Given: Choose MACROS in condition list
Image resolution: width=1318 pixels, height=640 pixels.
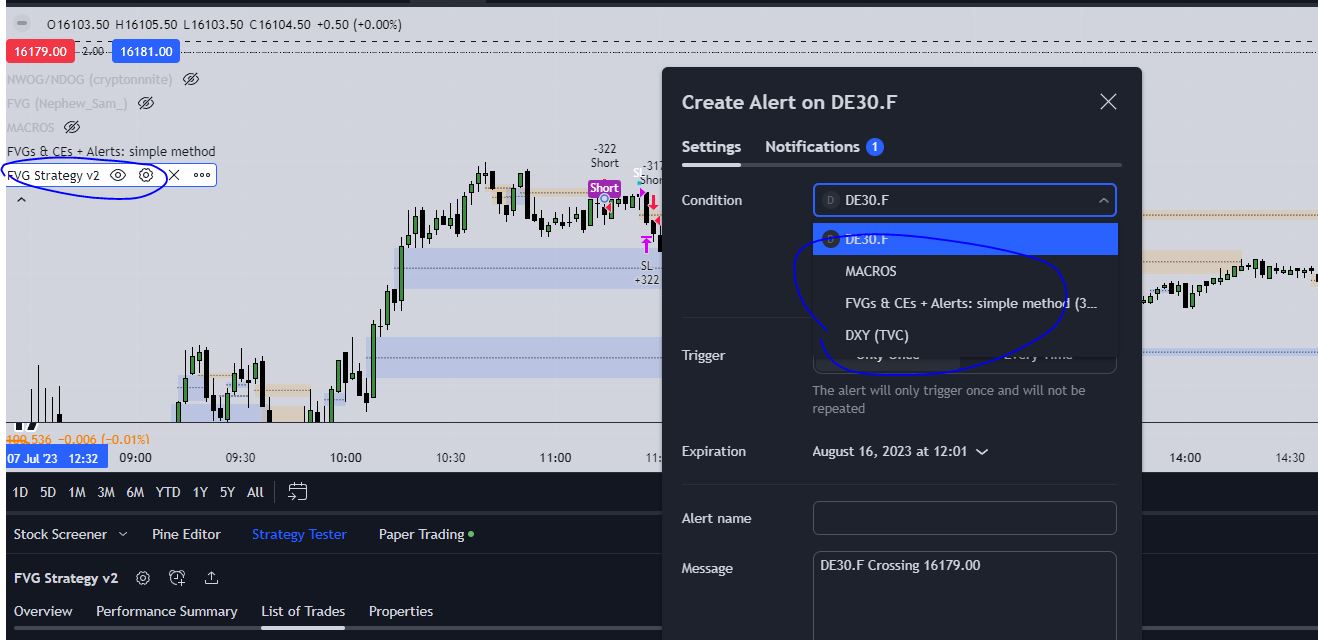Looking at the screenshot, I should point(965,271).
